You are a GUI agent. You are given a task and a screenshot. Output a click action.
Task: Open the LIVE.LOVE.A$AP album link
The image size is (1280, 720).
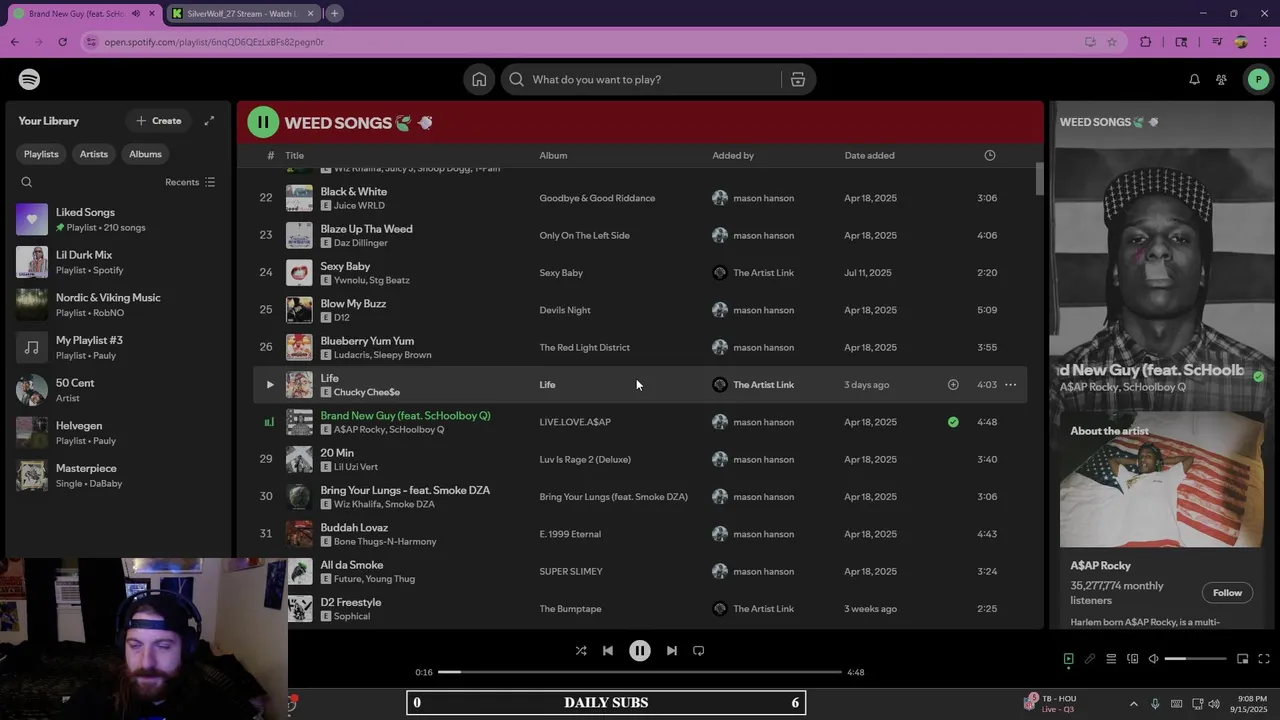[x=575, y=422]
